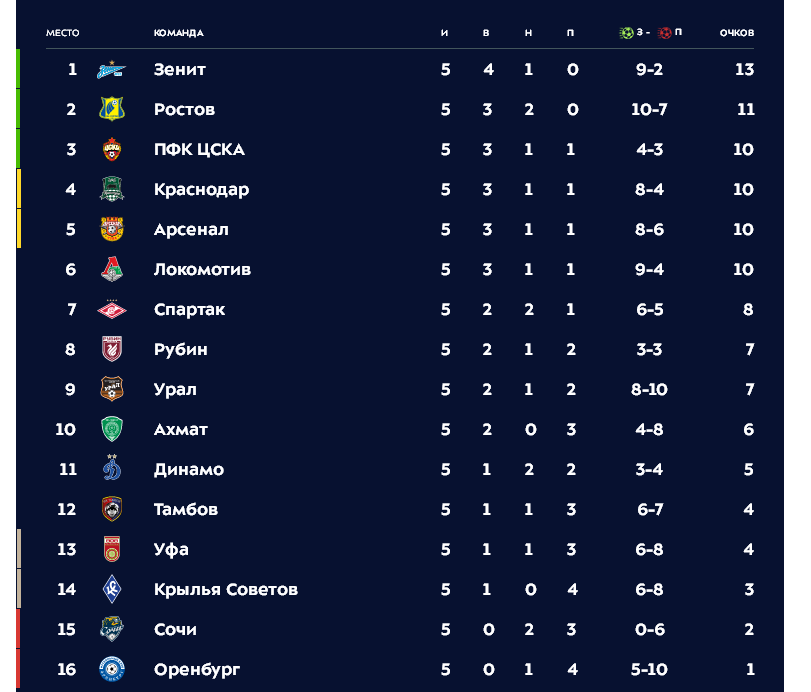Click the Ростов team crest
Viewport: 811px width, 692px height.
(112, 109)
